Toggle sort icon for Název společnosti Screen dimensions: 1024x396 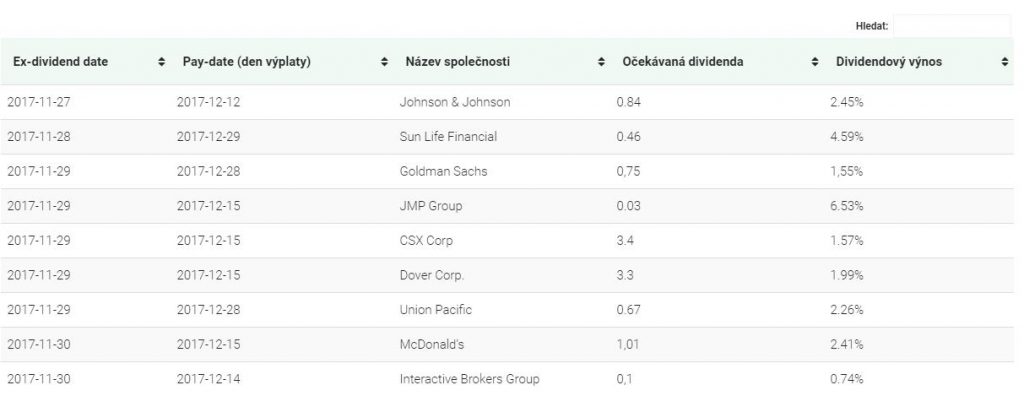point(601,62)
